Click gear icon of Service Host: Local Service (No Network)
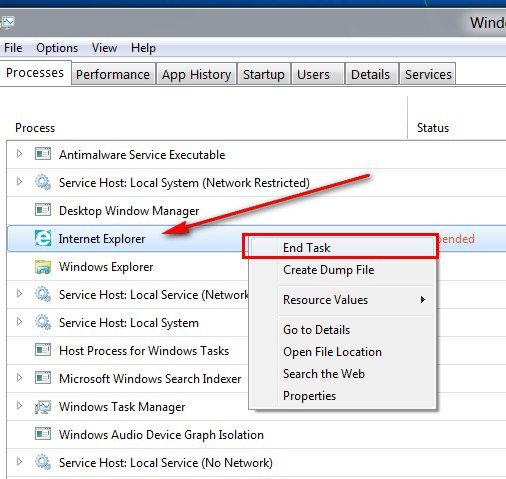This screenshot has height=479, width=506. pos(43,462)
